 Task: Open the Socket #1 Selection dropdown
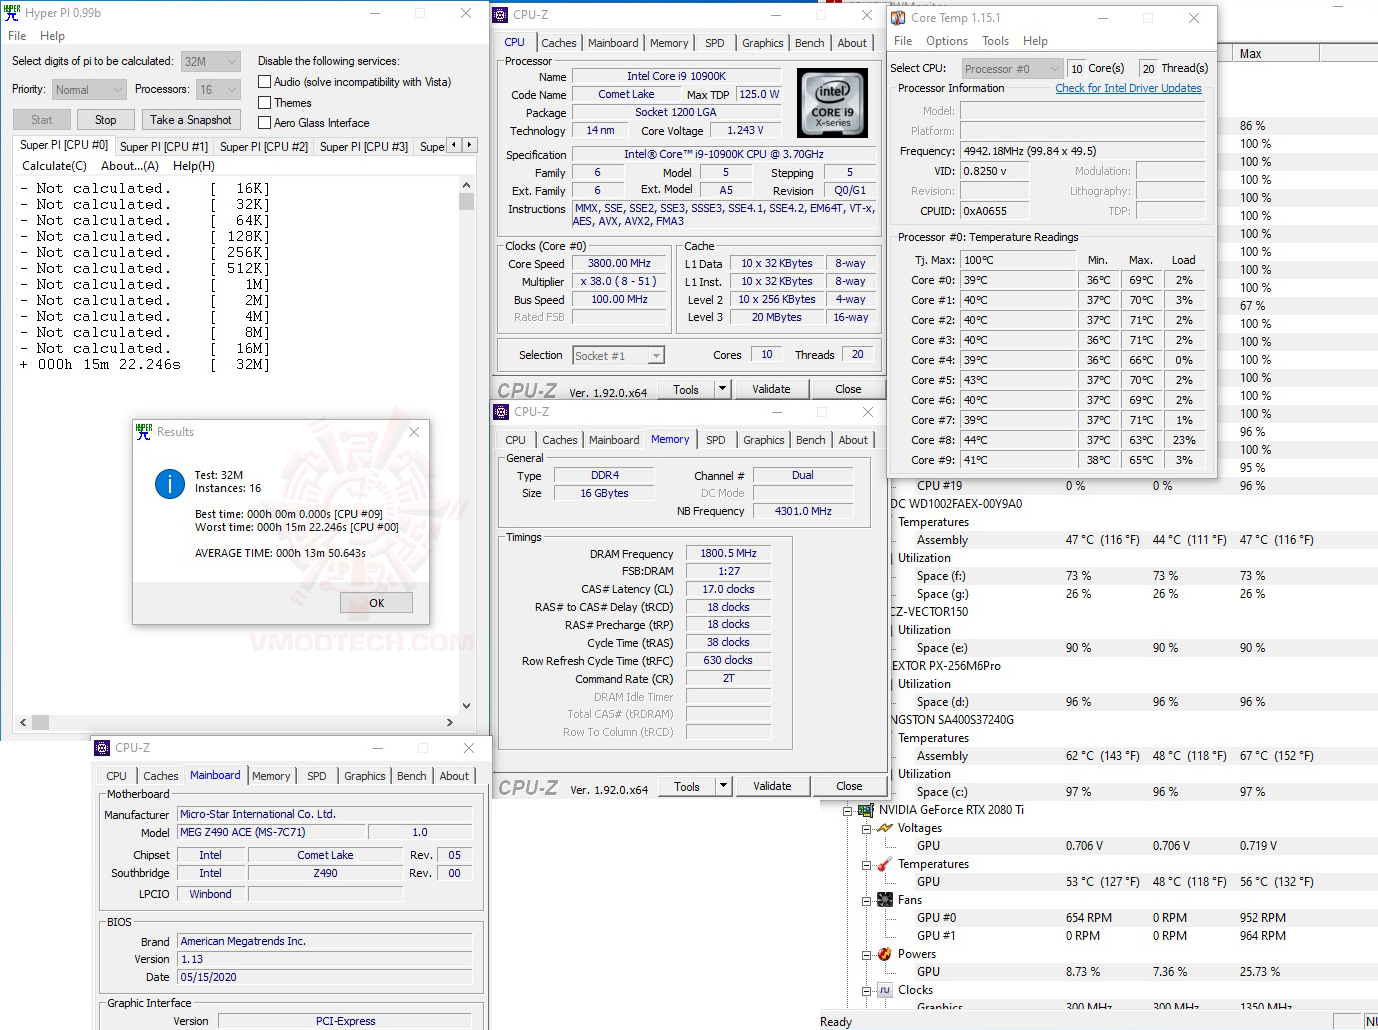(619, 356)
